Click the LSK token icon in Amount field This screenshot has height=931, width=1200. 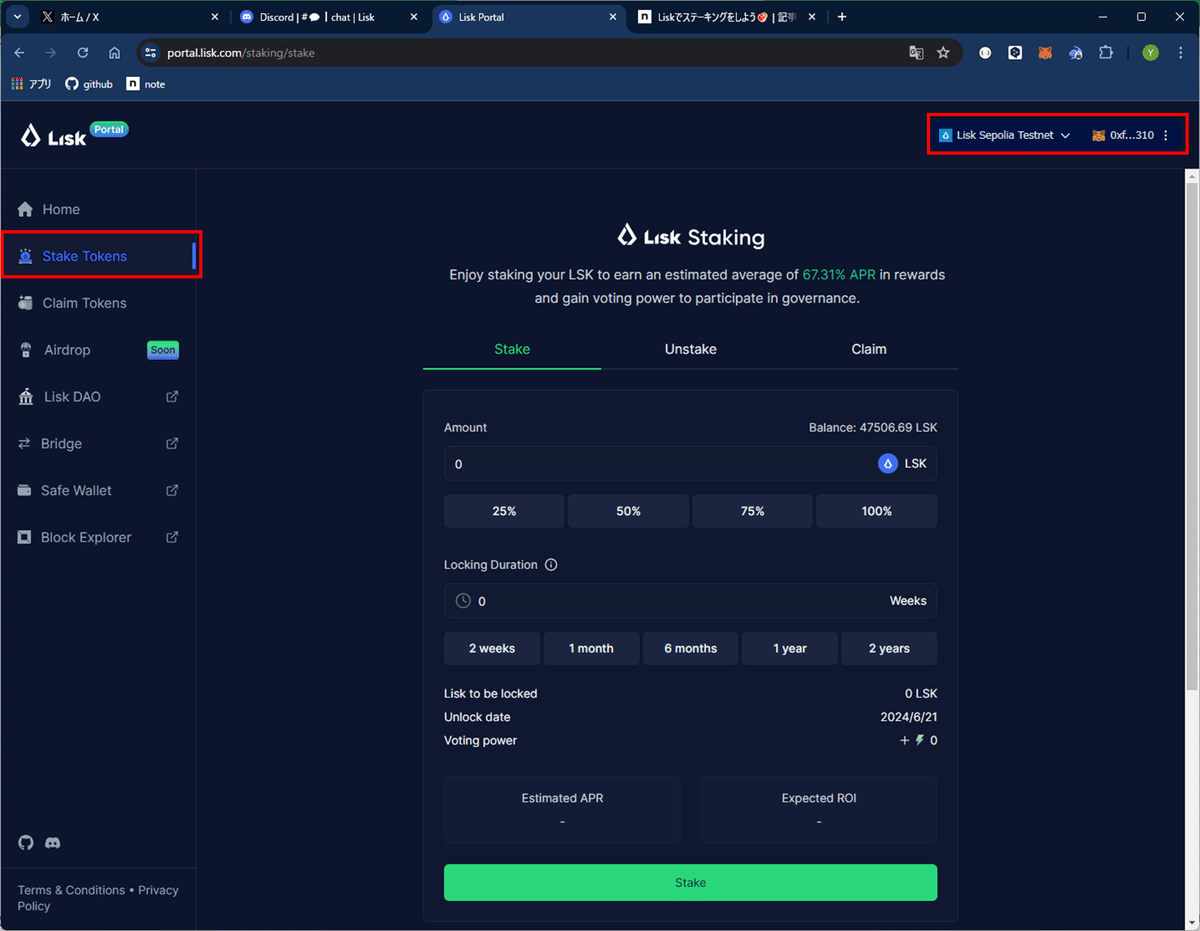pos(888,464)
